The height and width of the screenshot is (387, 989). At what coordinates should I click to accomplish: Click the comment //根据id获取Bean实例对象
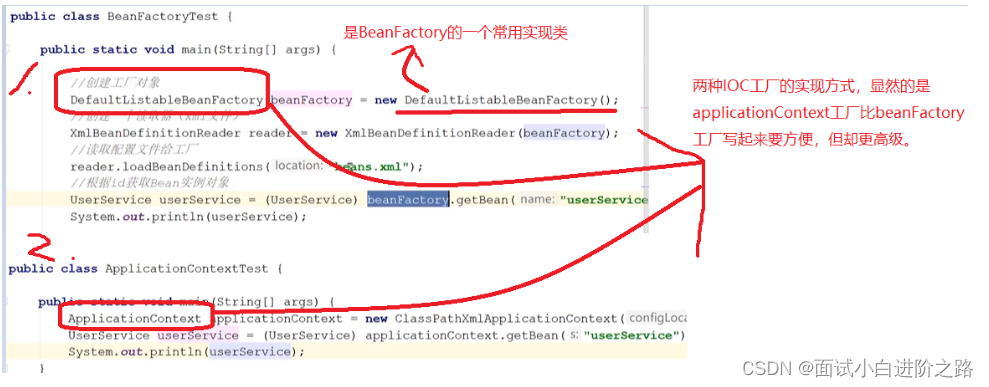click(149, 183)
